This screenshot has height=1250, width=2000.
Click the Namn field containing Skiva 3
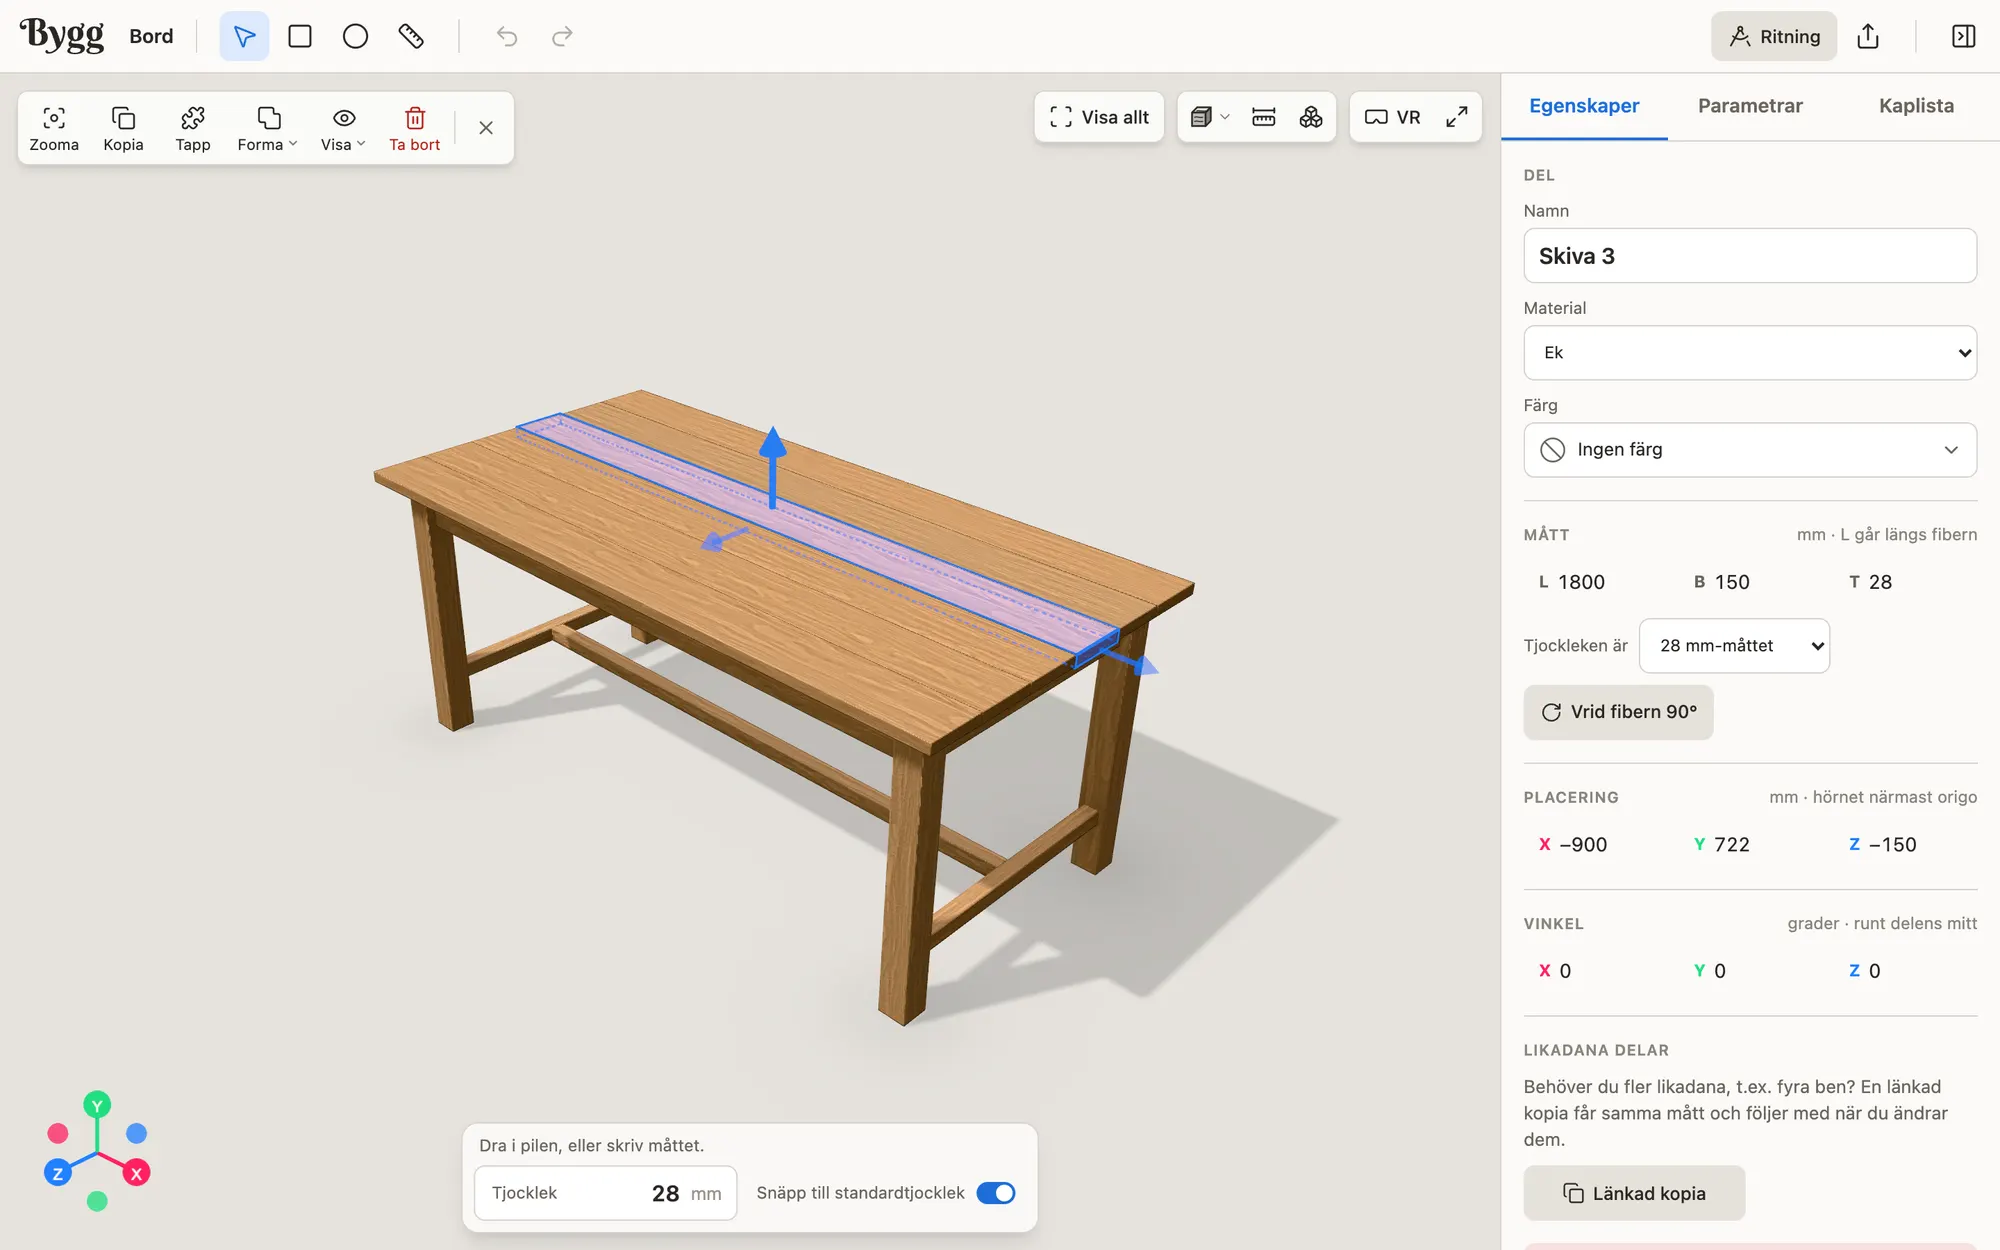coord(1750,256)
